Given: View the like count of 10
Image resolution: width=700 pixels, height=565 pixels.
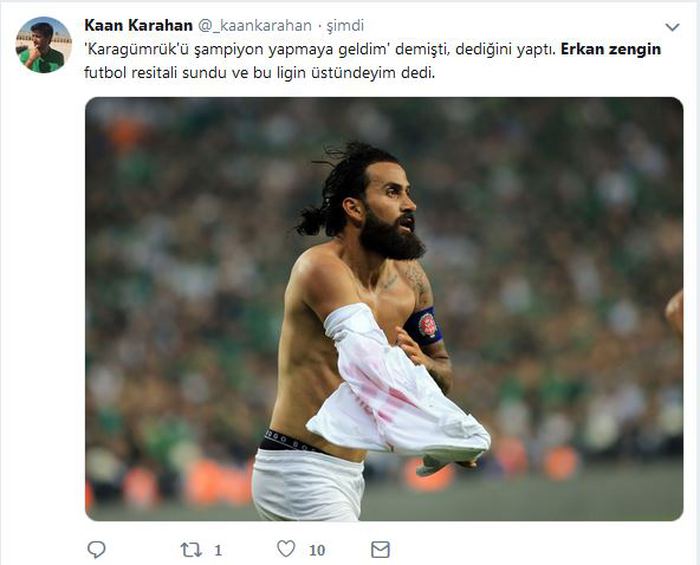Looking at the screenshot, I should click(x=317, y=550).
